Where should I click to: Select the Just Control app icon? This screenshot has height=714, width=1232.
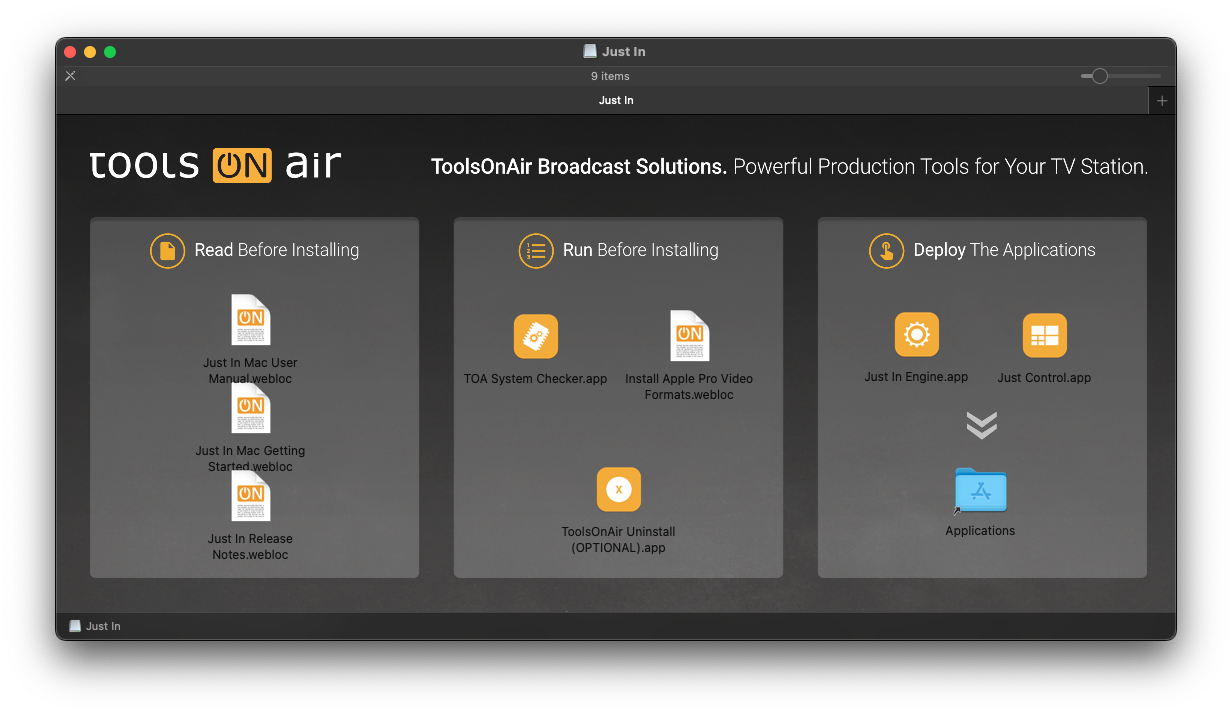pos(1045,335)
